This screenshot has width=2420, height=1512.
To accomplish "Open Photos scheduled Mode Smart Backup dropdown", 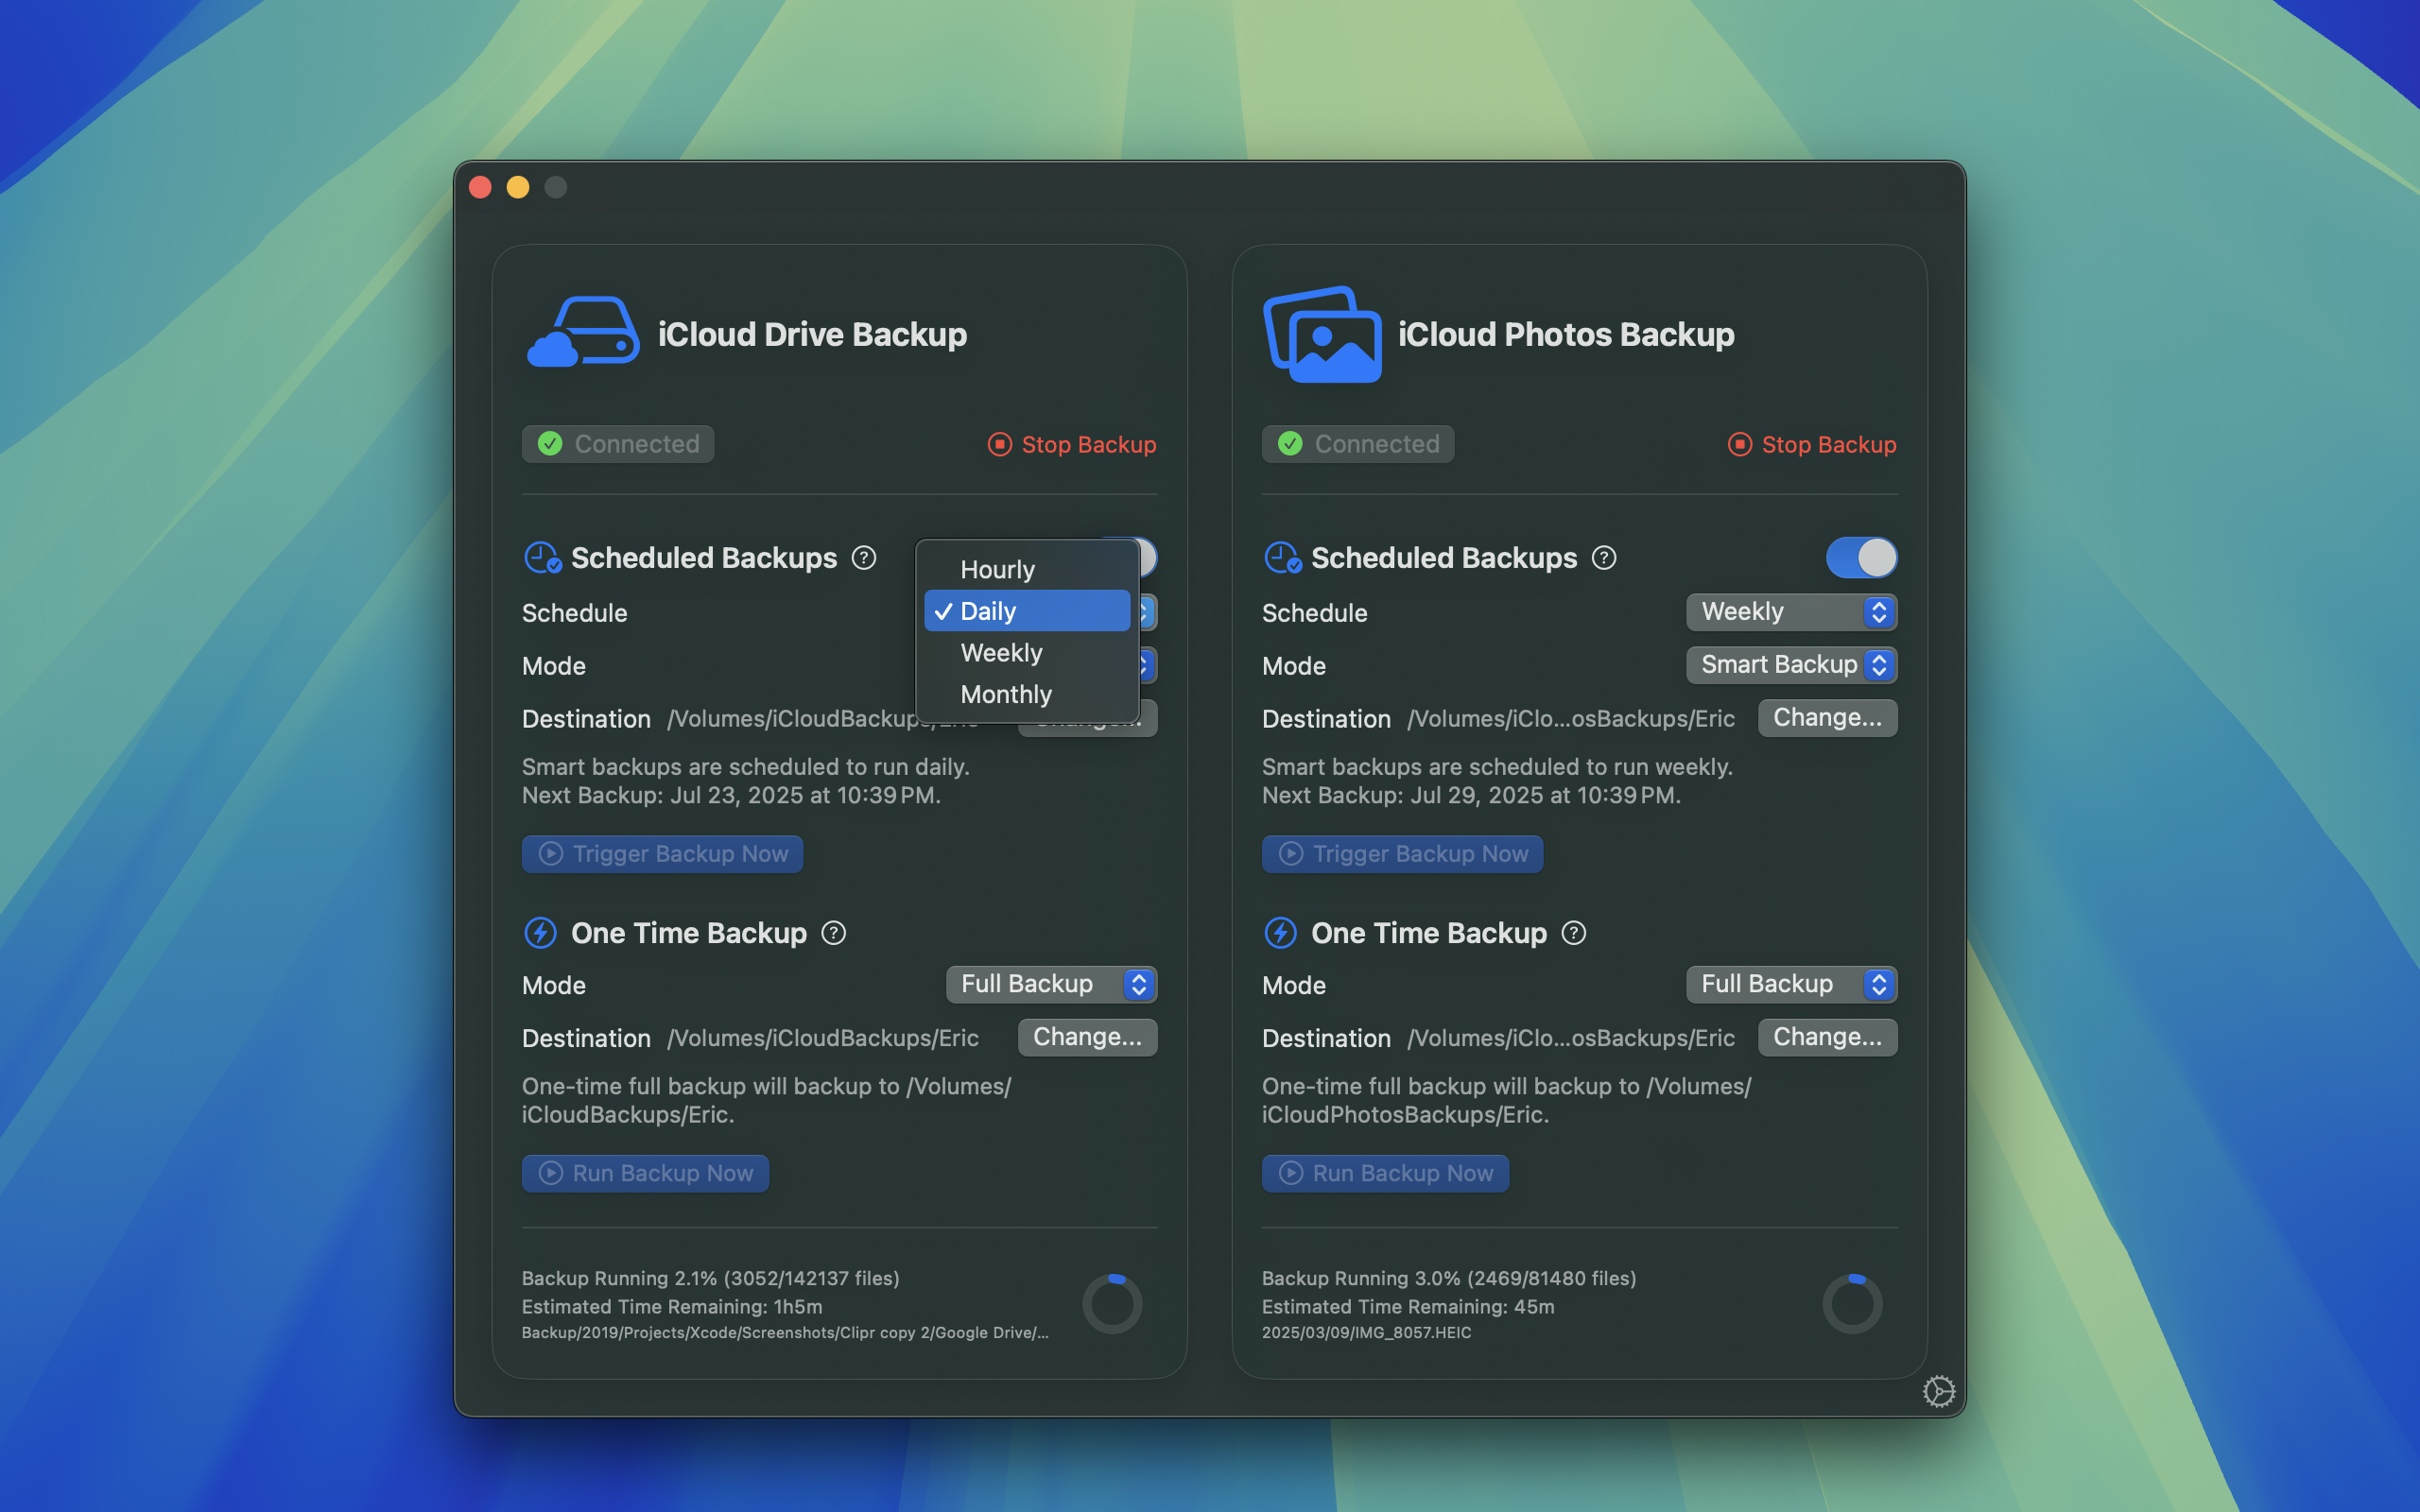I will [x=1791, y=665].
